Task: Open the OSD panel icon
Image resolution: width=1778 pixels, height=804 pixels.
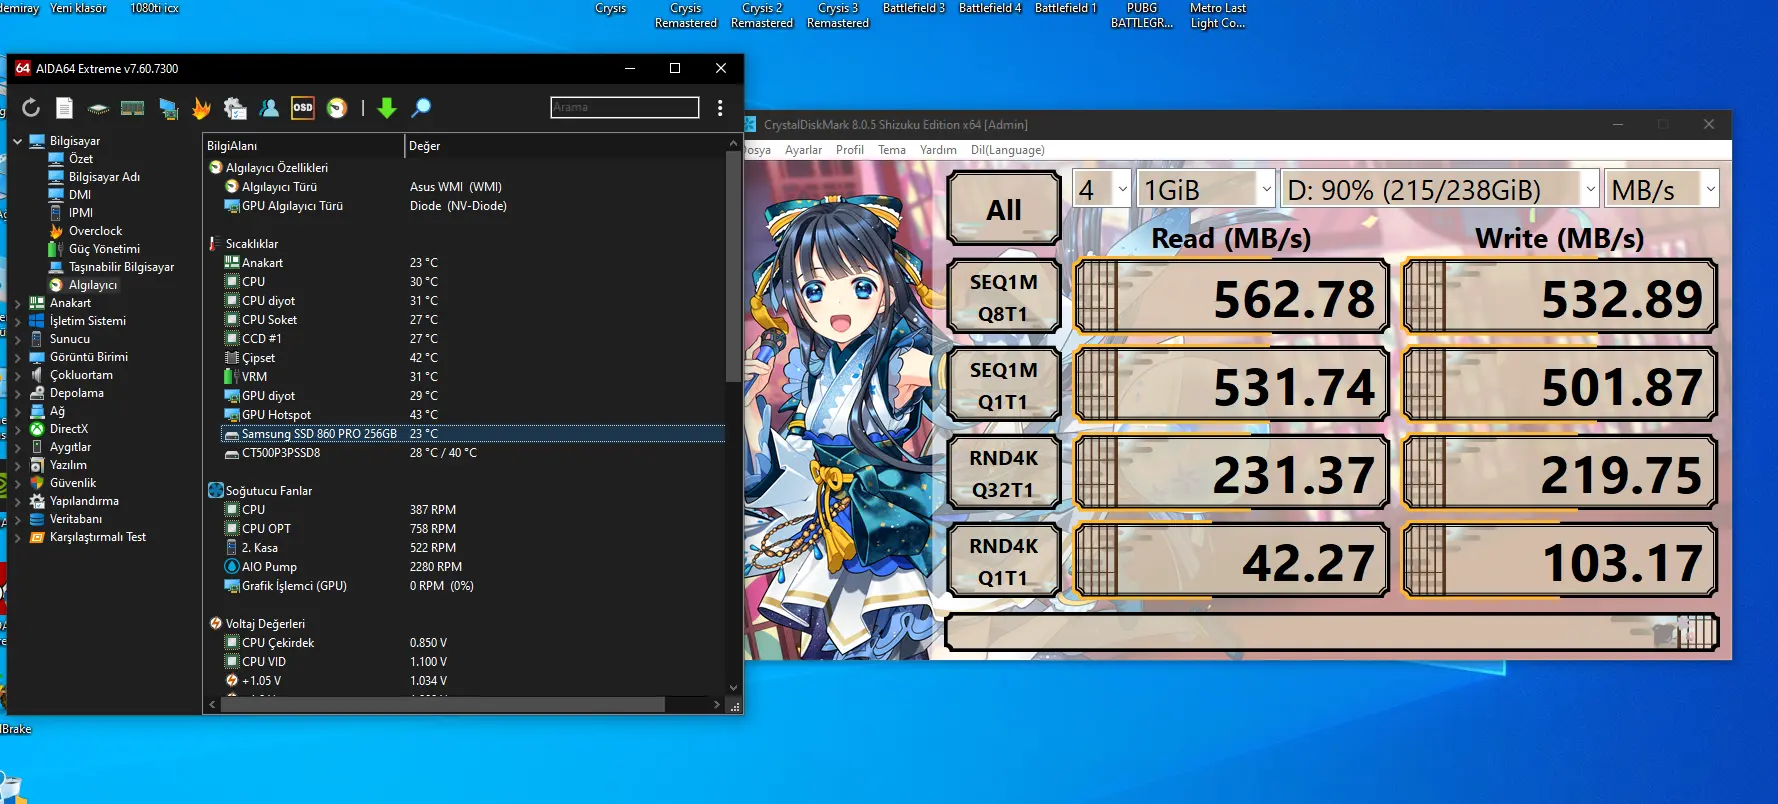Action: 303,108
